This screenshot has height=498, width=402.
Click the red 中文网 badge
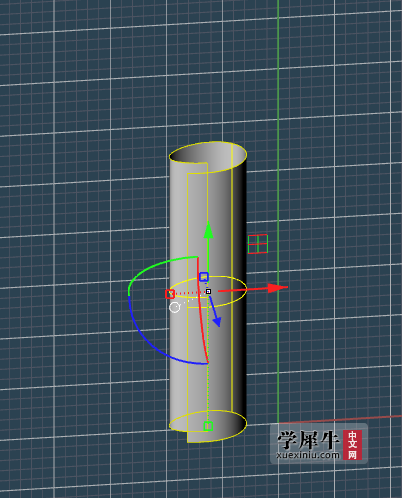pos(352,445)
